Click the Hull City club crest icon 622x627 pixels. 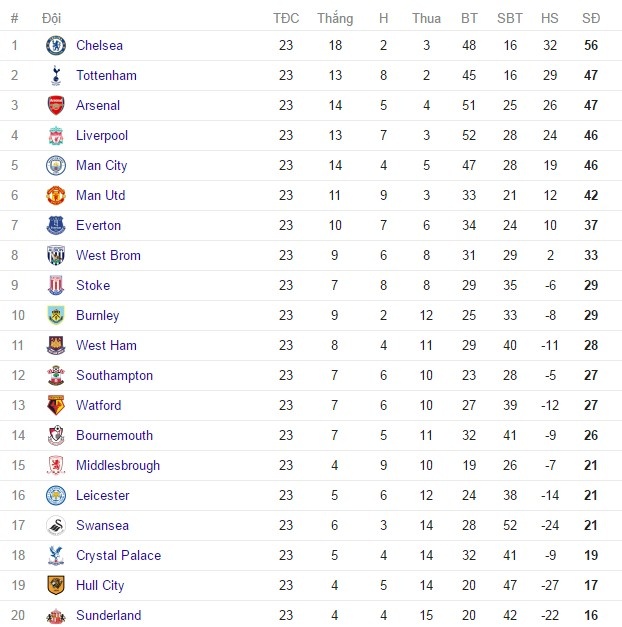(x=55, y=585)
